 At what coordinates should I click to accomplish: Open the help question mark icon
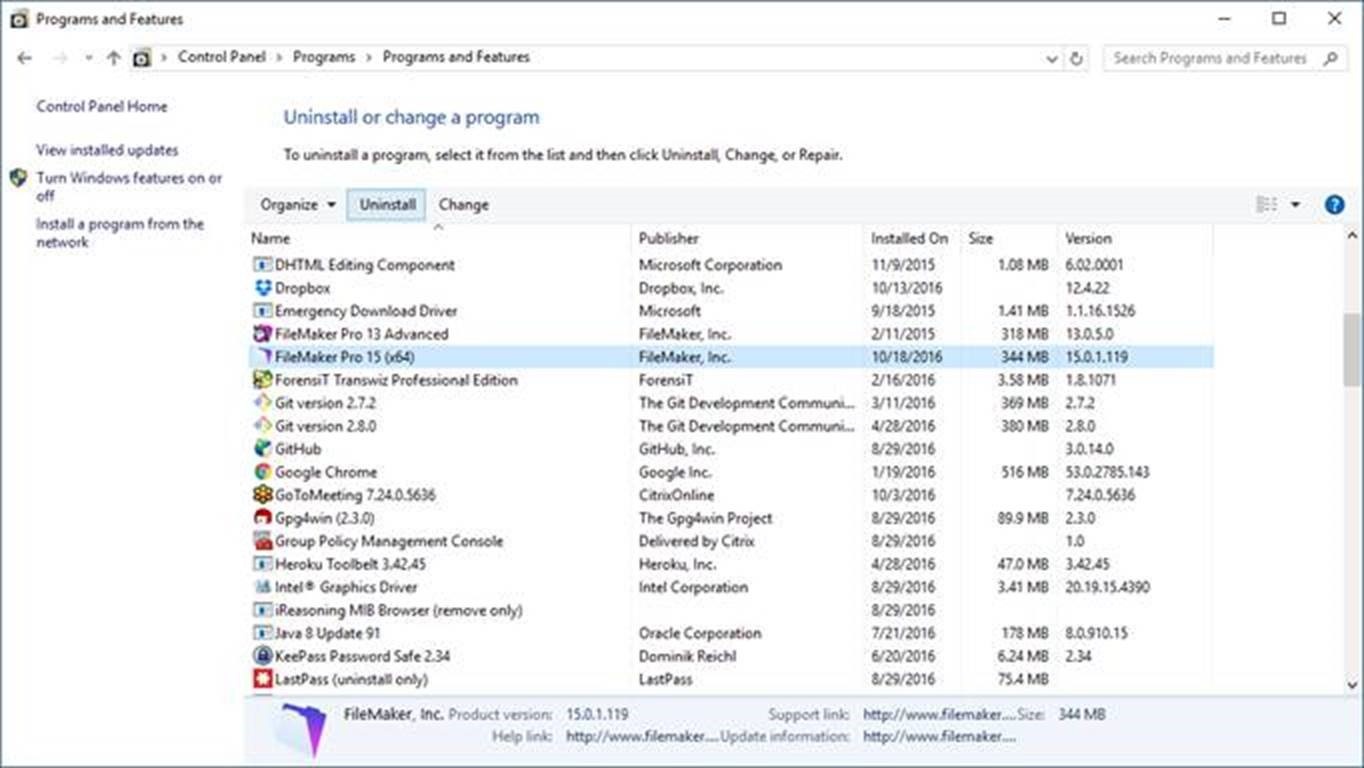(1334, 205)
